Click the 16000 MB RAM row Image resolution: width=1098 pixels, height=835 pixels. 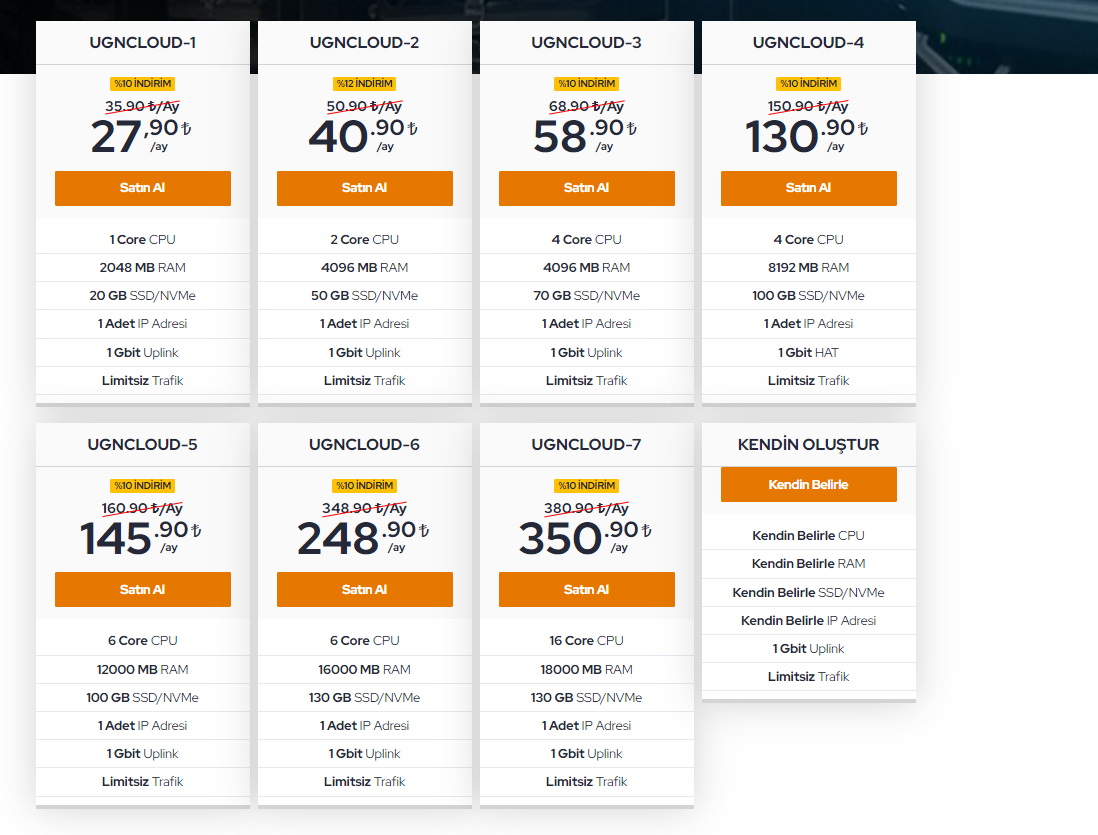365,670
